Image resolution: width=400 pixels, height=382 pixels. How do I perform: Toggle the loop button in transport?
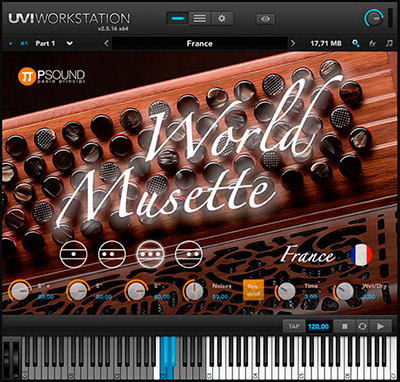[x=362, y=326]
